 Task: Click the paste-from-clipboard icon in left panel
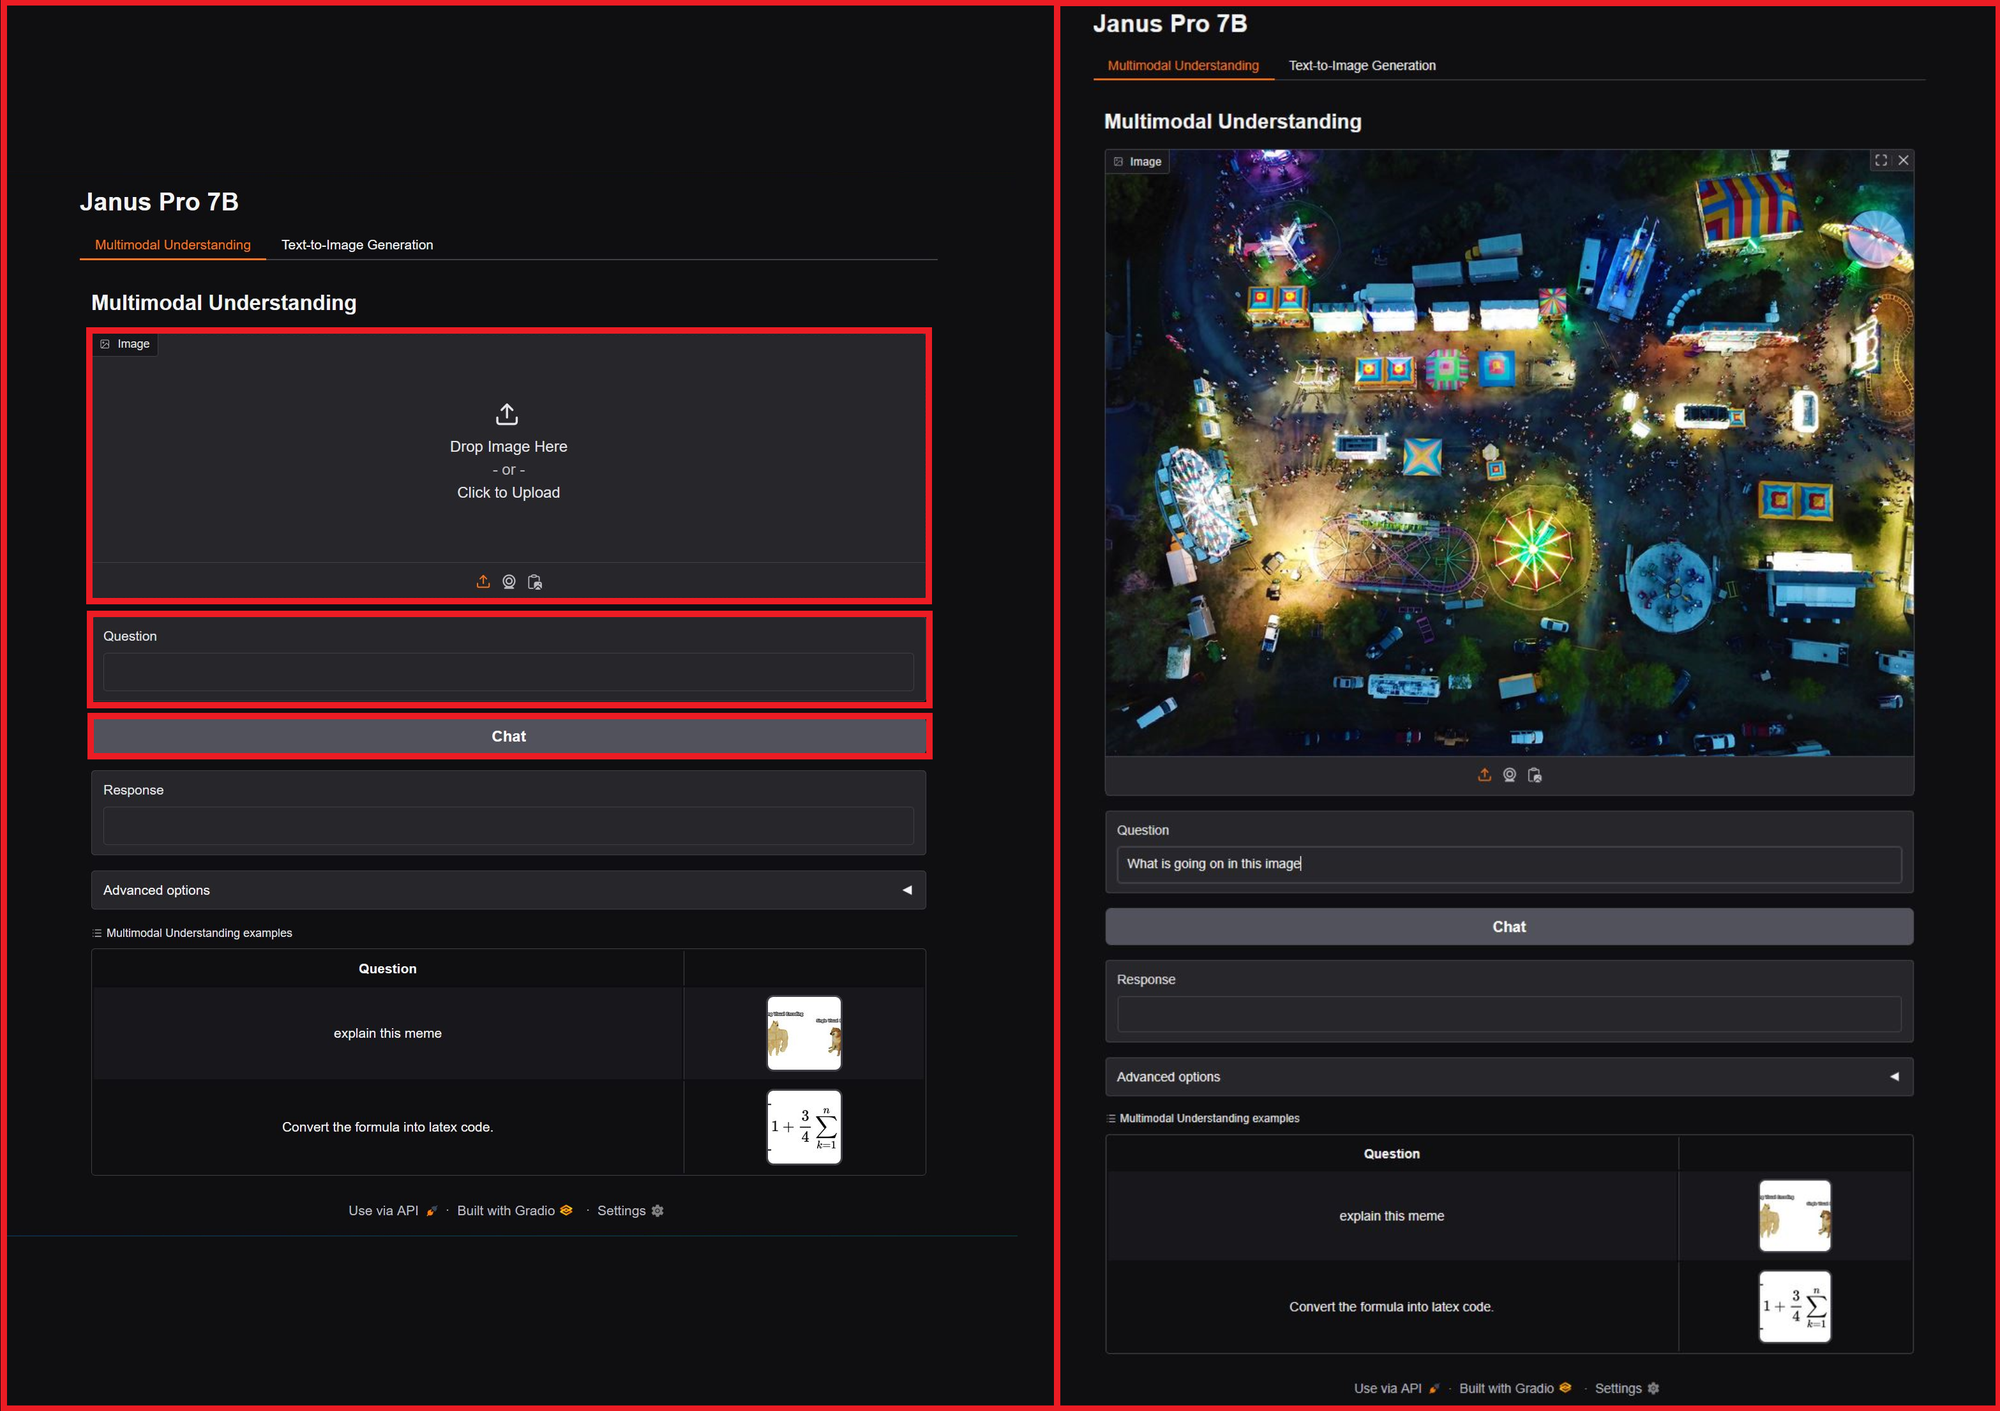coord(535,581)
